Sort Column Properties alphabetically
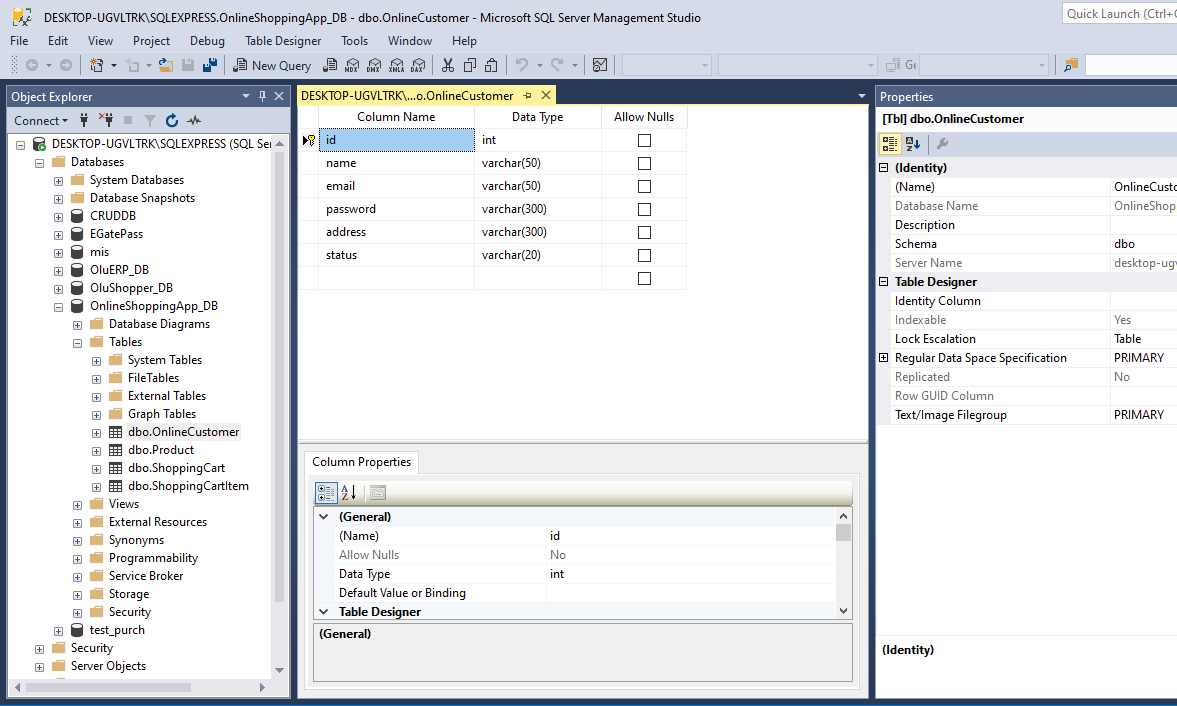 coord(348,493)
